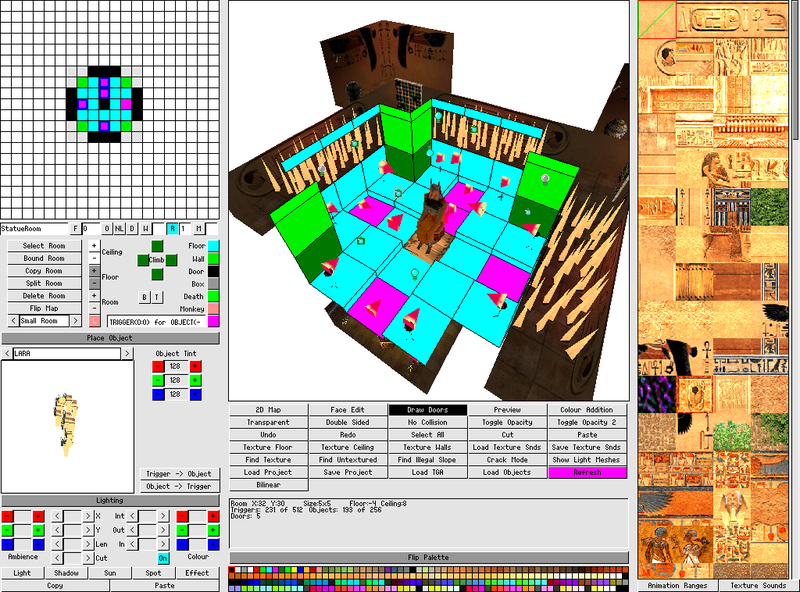
Task: Increase the red Object Tint value
Action: (x=195, y=366)
